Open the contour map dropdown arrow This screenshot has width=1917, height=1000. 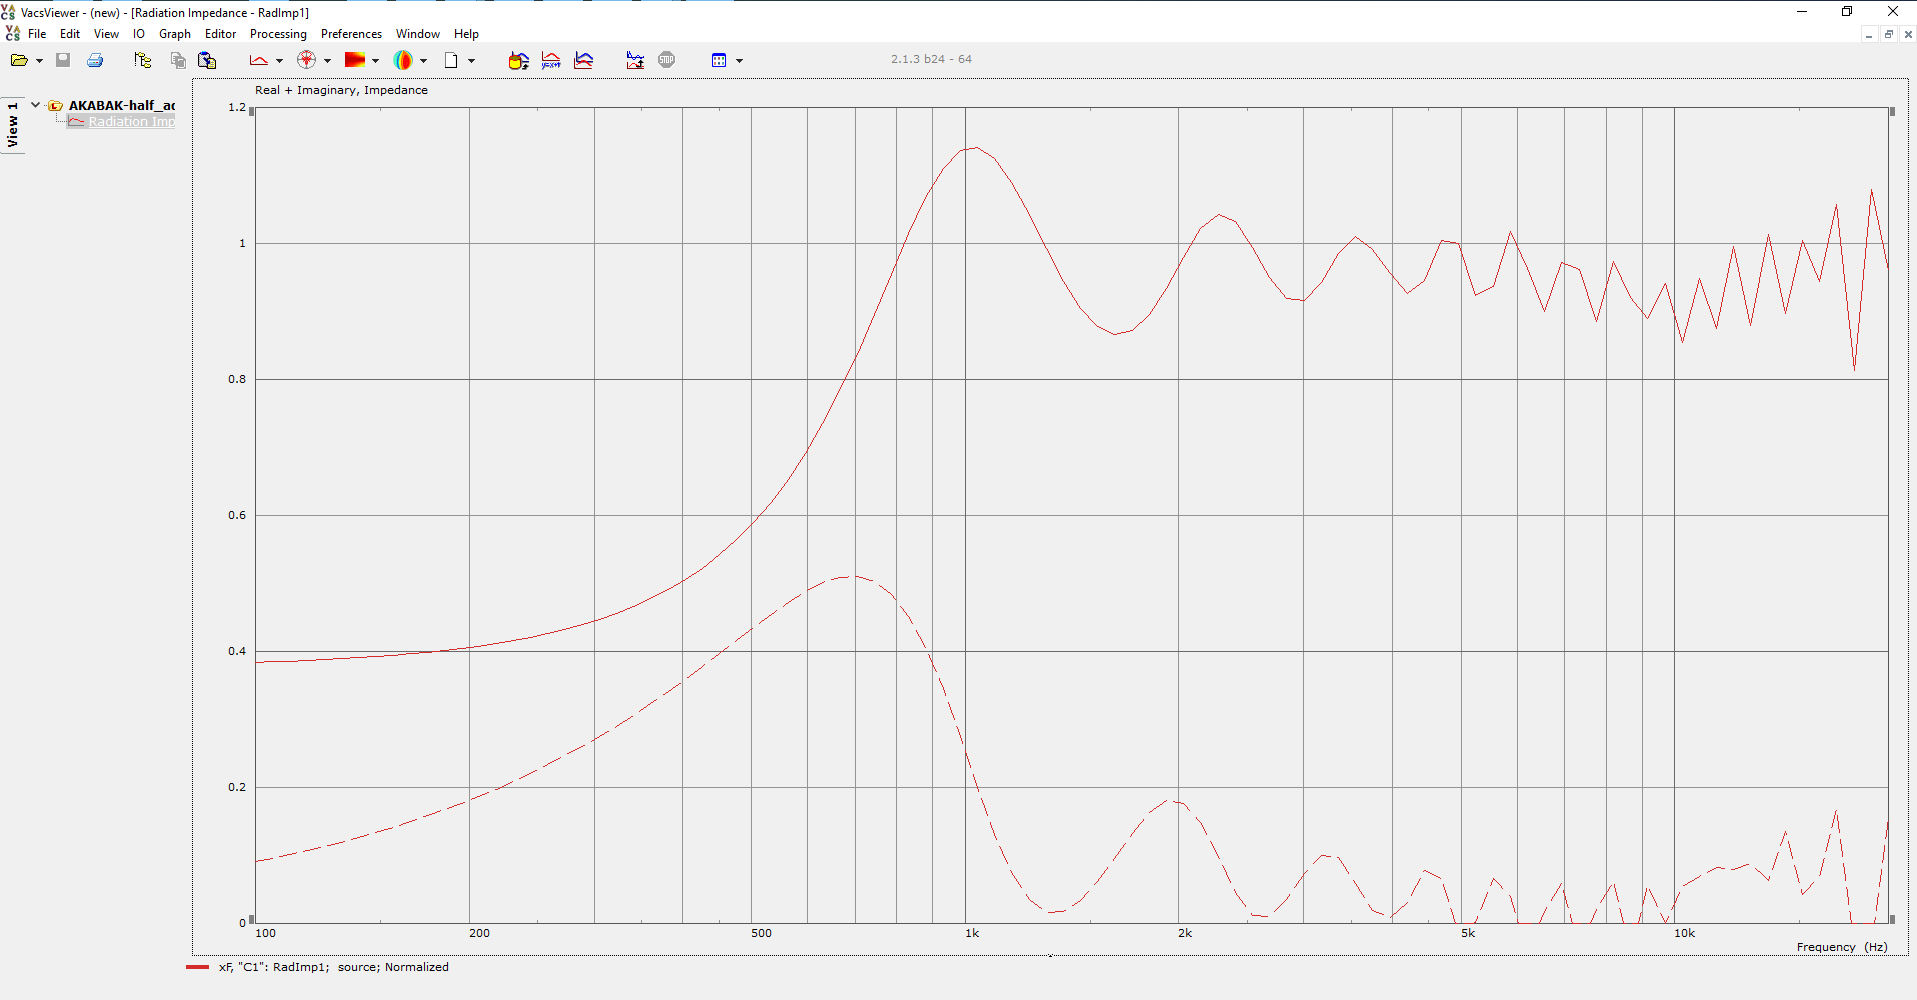click(x=375, y=61)
